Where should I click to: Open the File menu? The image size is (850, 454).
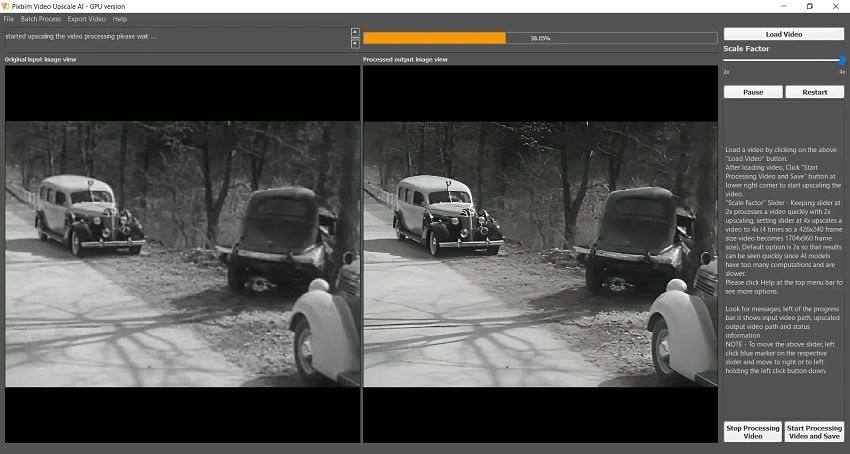click(8, 19)
